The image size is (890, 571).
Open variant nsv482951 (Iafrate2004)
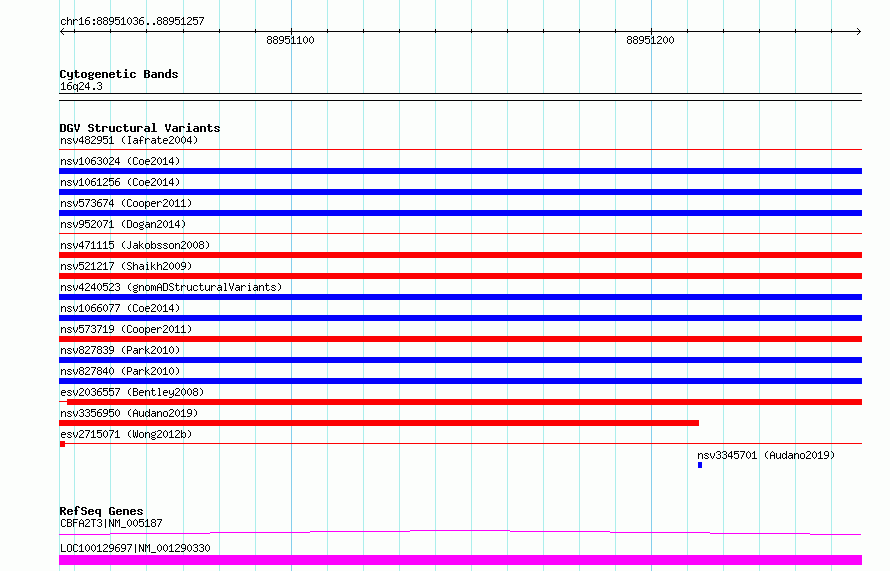(129, 140)
